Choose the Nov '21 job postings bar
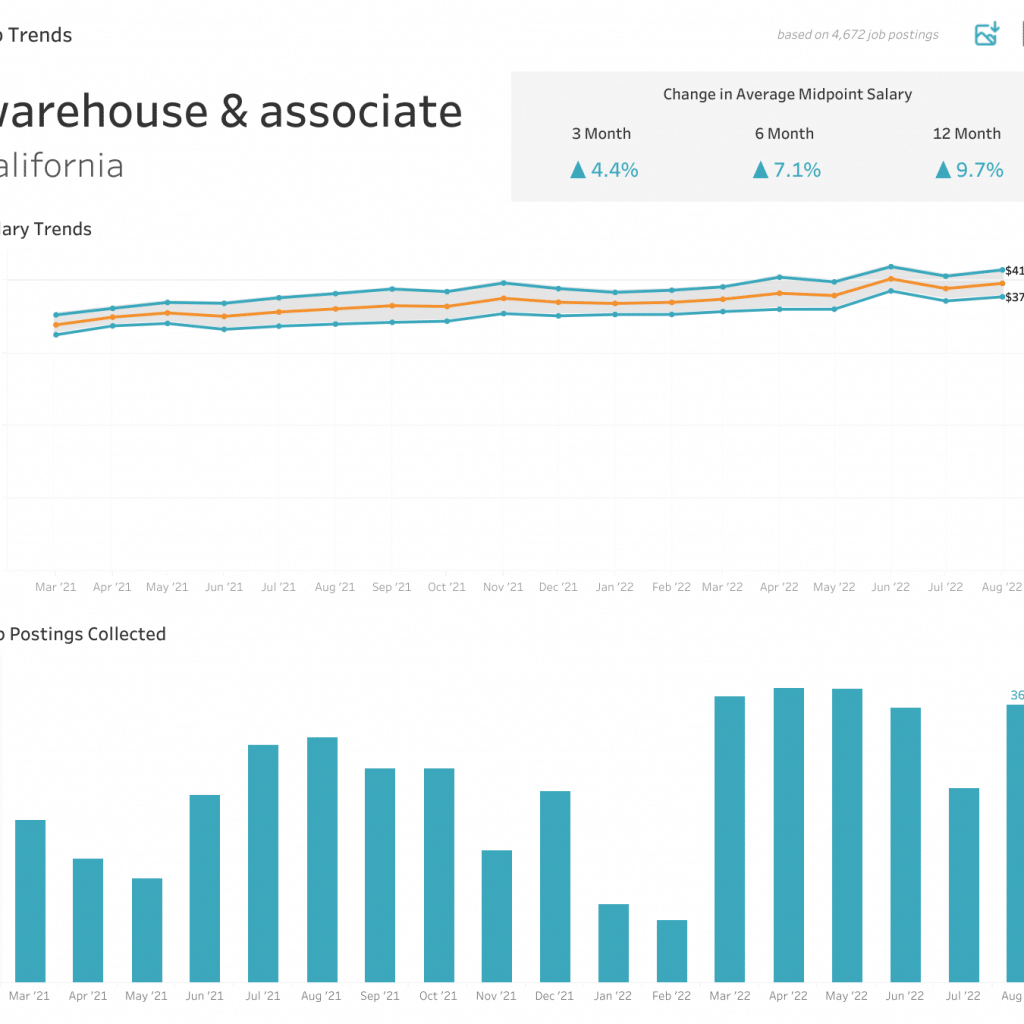Image resolution: width=1024 pixels, height=1024 pixels. [497, 916]
